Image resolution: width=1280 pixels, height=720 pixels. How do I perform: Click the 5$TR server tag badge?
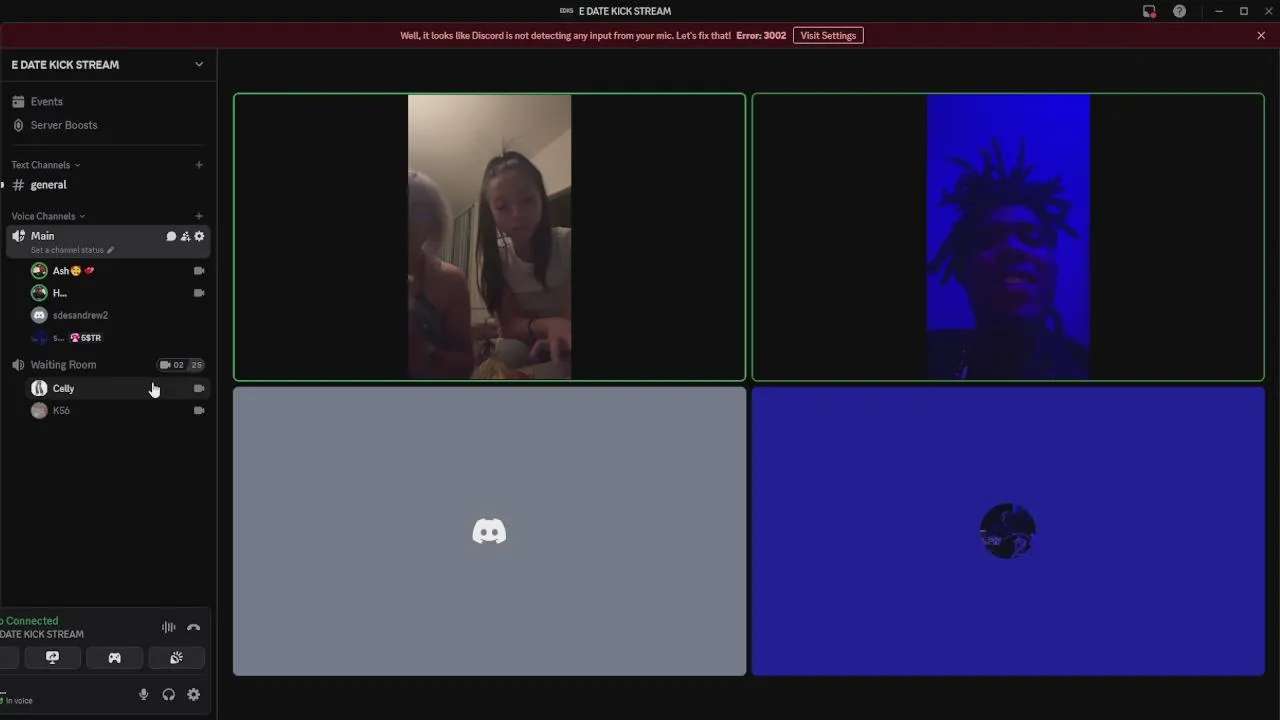click(x=86, y=338)
